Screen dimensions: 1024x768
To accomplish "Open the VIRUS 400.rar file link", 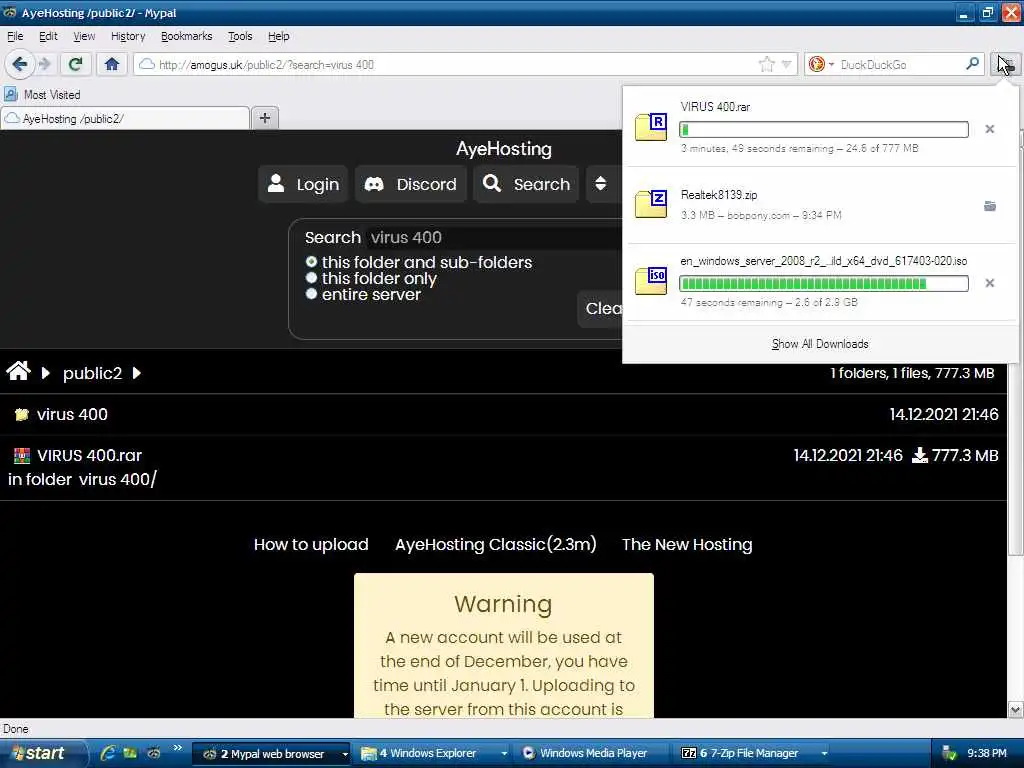I will point(89,455).
